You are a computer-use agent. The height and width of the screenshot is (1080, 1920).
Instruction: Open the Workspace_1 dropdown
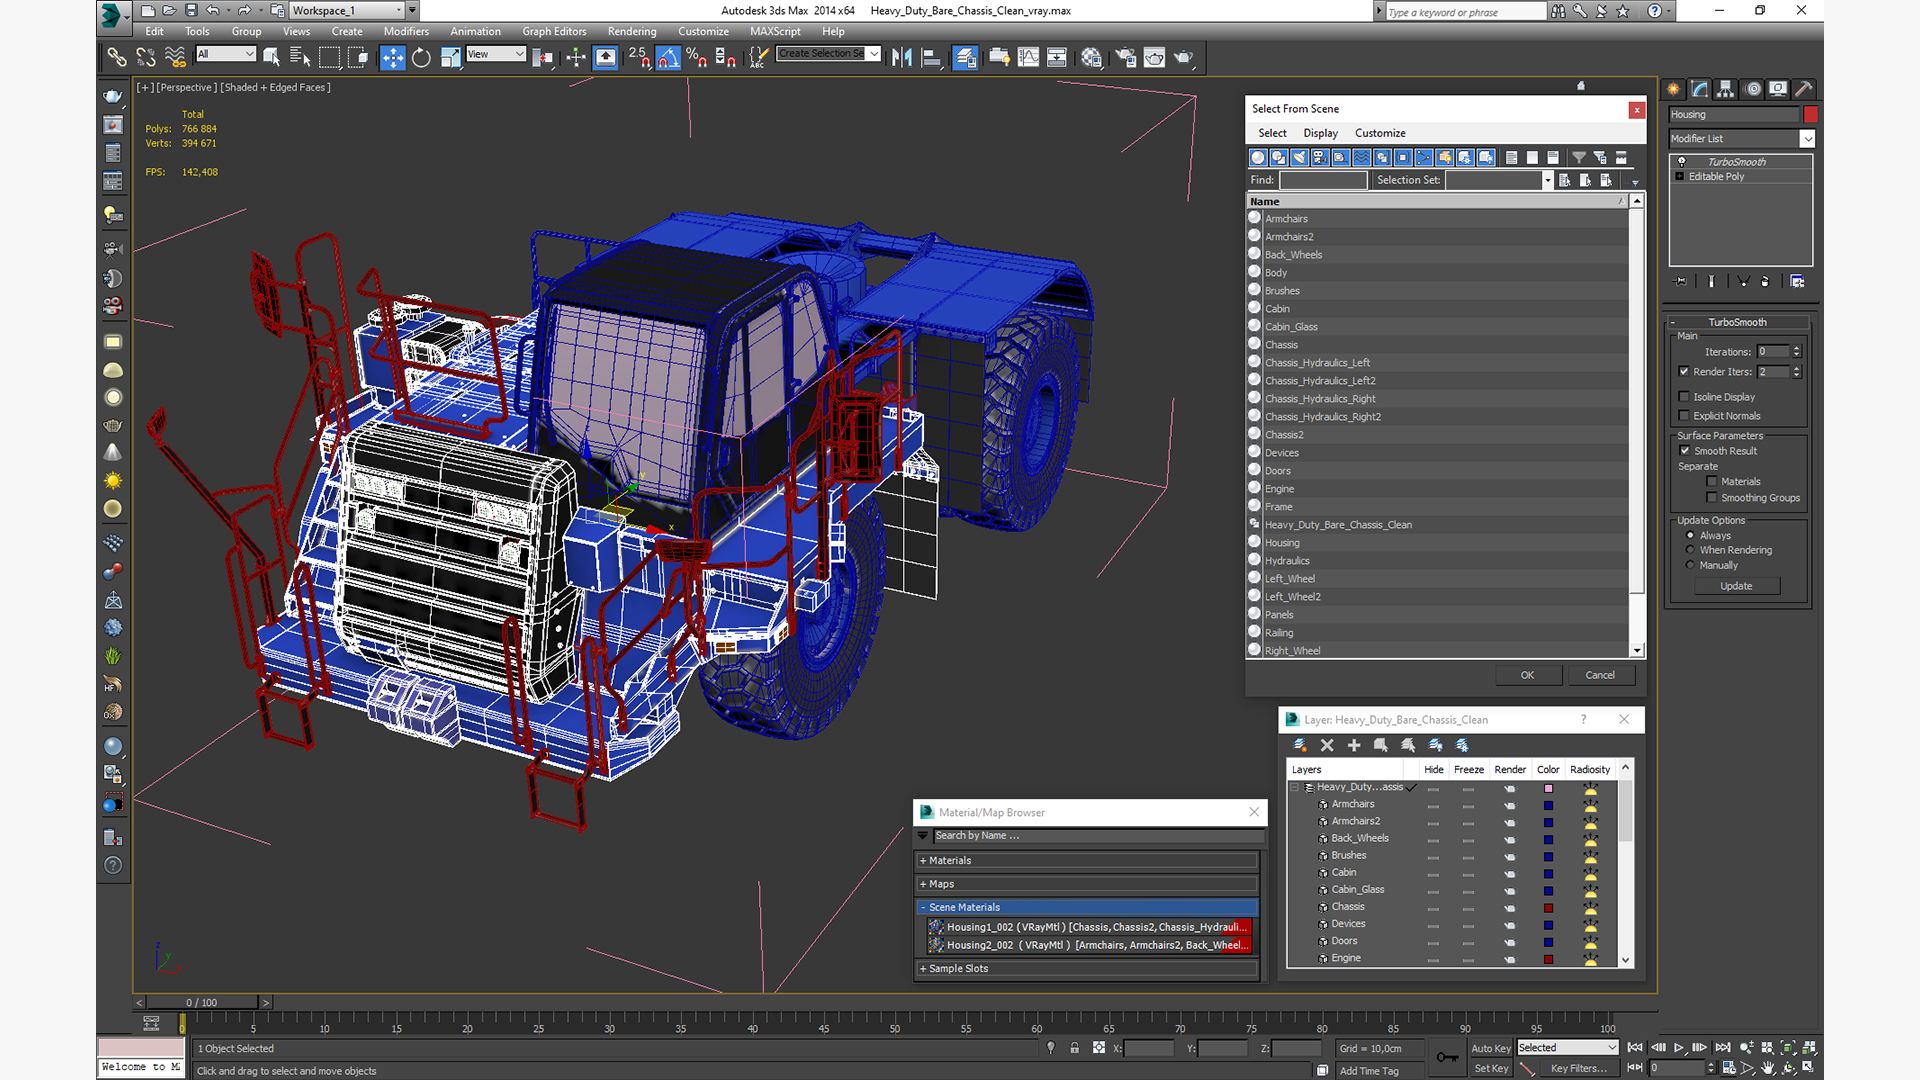(348, 11)
